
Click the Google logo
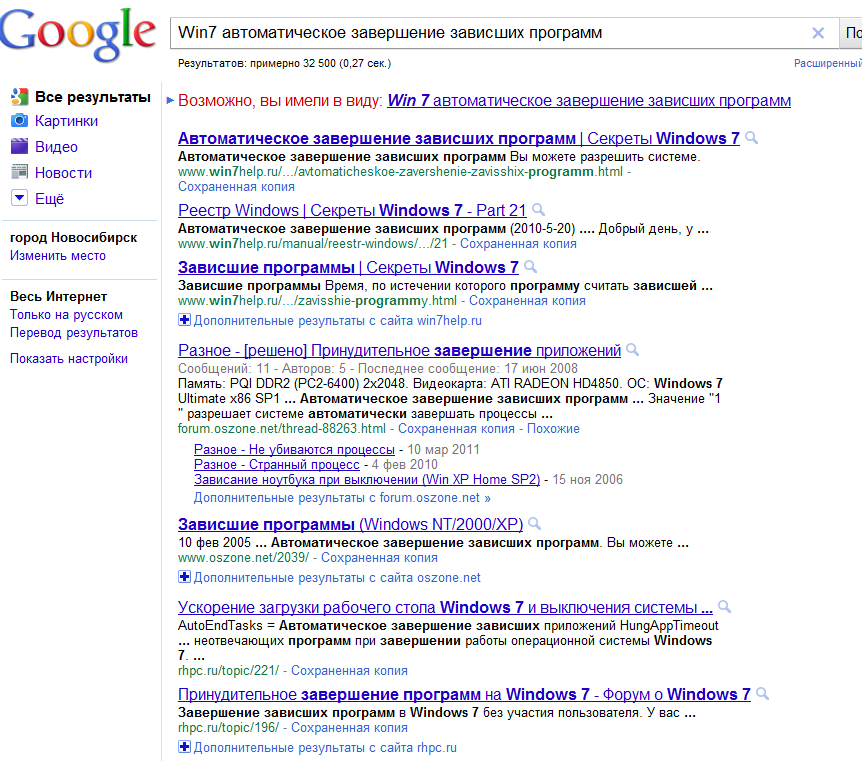tap(78, 34)
